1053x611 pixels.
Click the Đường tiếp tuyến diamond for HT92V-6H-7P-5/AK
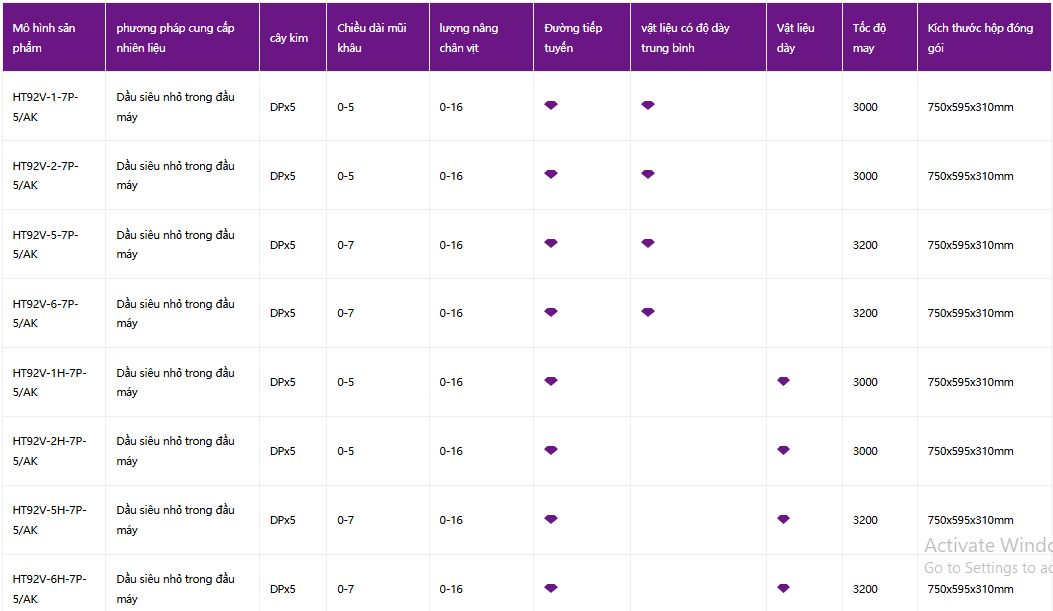tap(551, 588)
